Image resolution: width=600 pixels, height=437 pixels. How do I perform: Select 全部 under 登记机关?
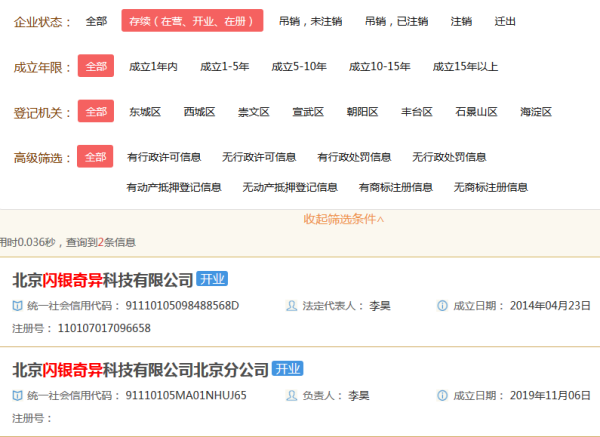coord(96,111)
